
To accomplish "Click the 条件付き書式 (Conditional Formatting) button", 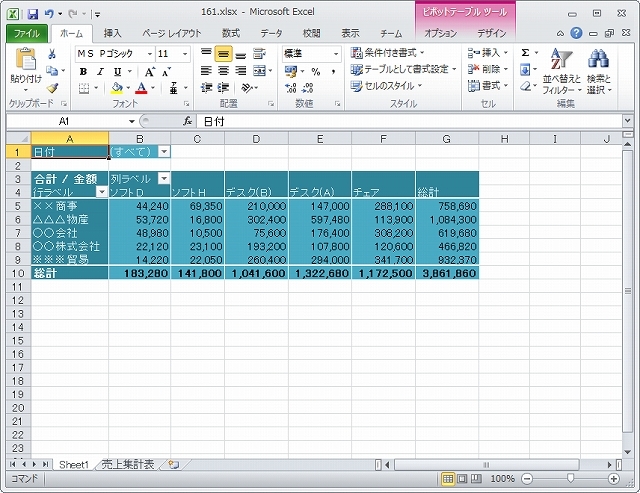I will point(388,52).
